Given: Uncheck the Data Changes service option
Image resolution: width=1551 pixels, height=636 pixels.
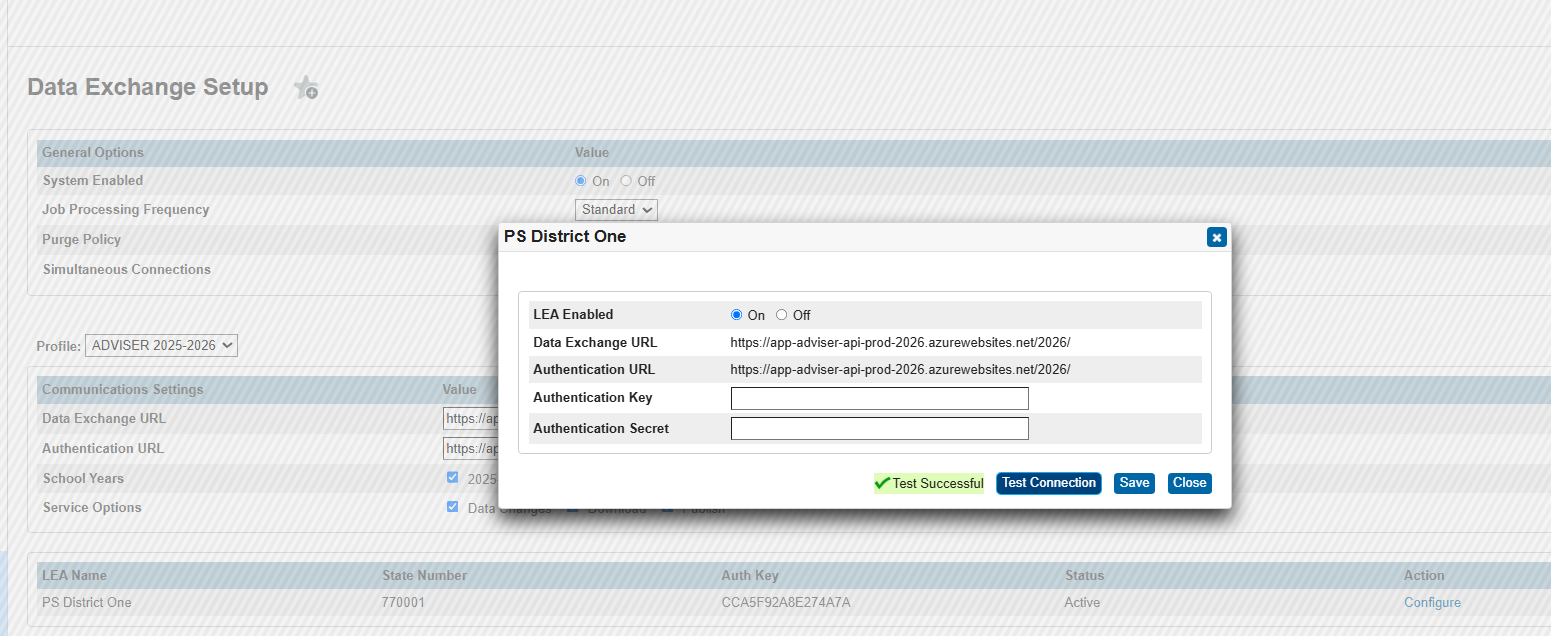Looking at the screenshot, I should tap(452, 507).
